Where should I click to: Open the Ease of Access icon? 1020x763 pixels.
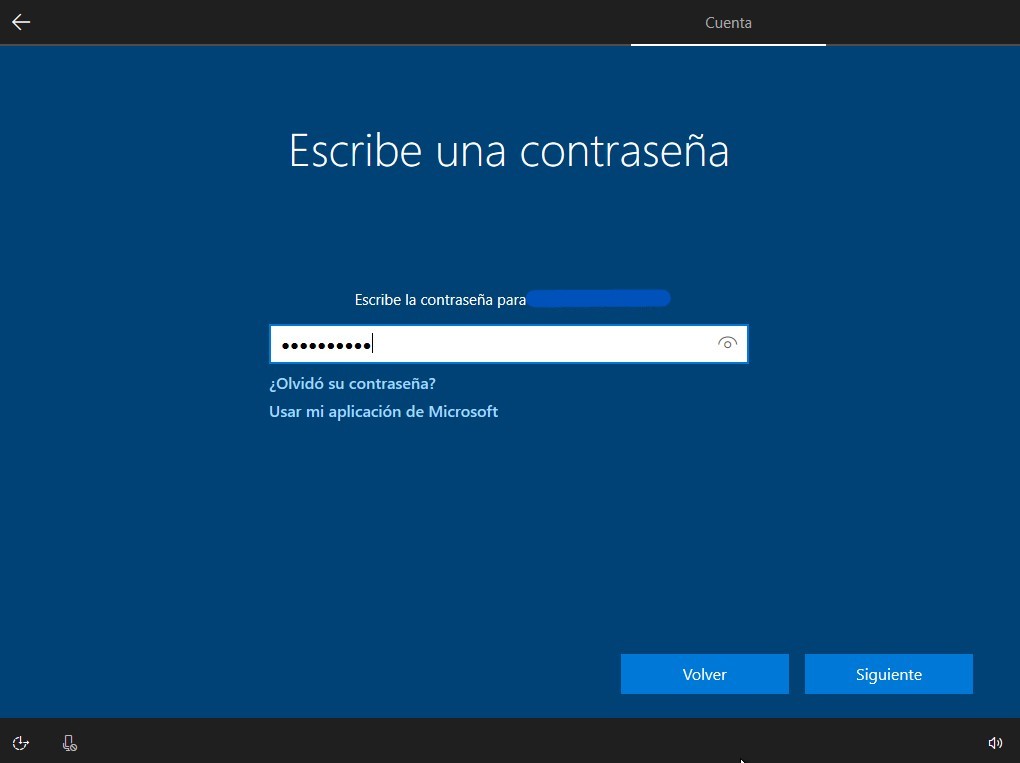[21, 743]
